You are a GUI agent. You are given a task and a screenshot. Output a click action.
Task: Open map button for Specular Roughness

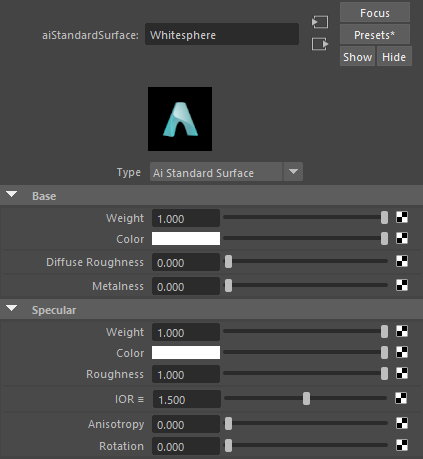click(x=402, y=373)
